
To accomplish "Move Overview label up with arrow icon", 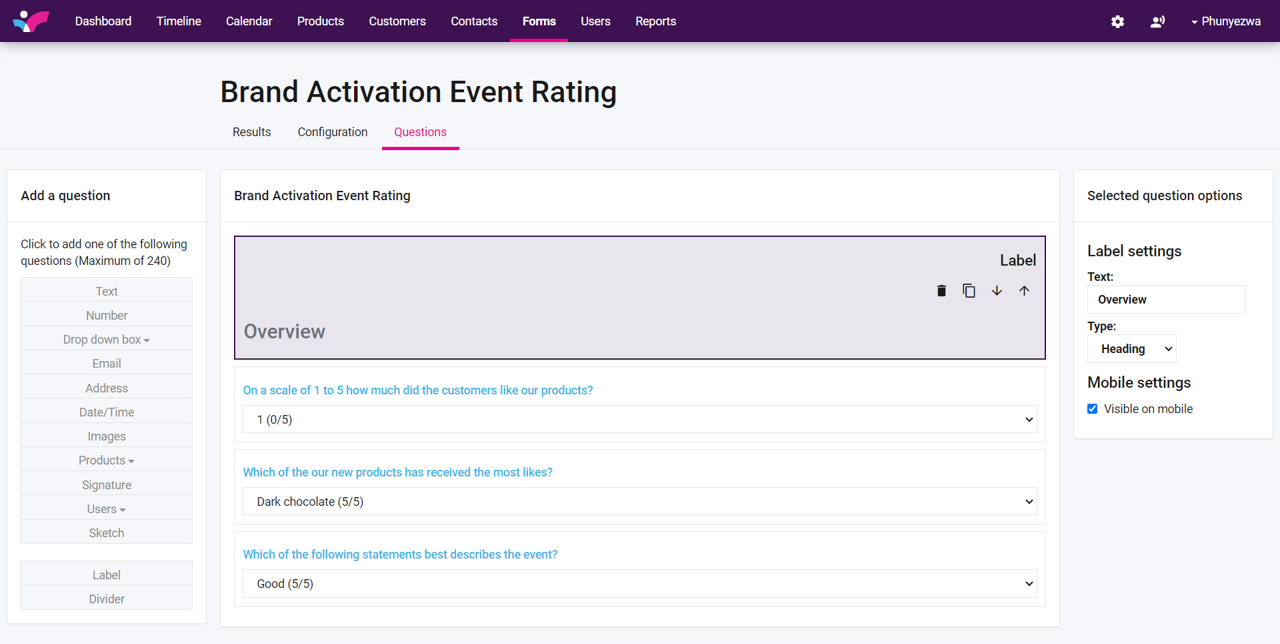I will [x=1024, y=291].
